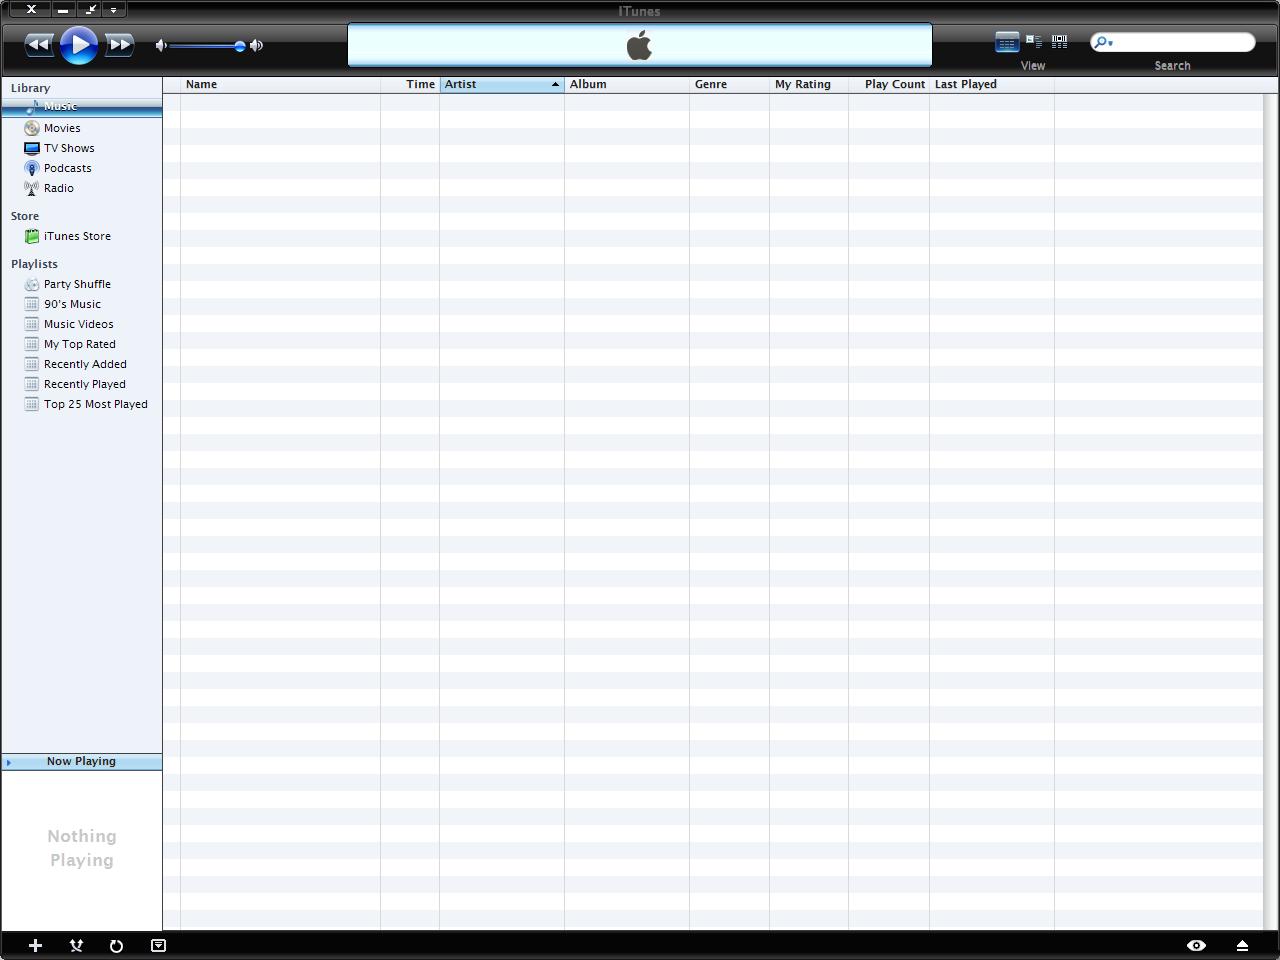The width and height of the screenshot is (1280, 960).
Task: Sort by the Name column
Action: pos(280,84)
